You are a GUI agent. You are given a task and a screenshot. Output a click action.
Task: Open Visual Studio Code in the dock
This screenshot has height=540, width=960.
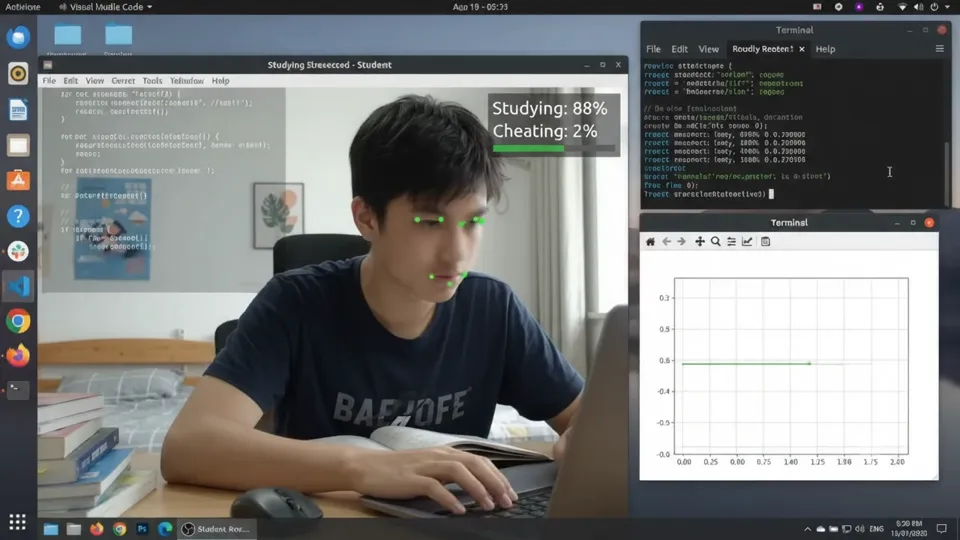pos(18,287)
